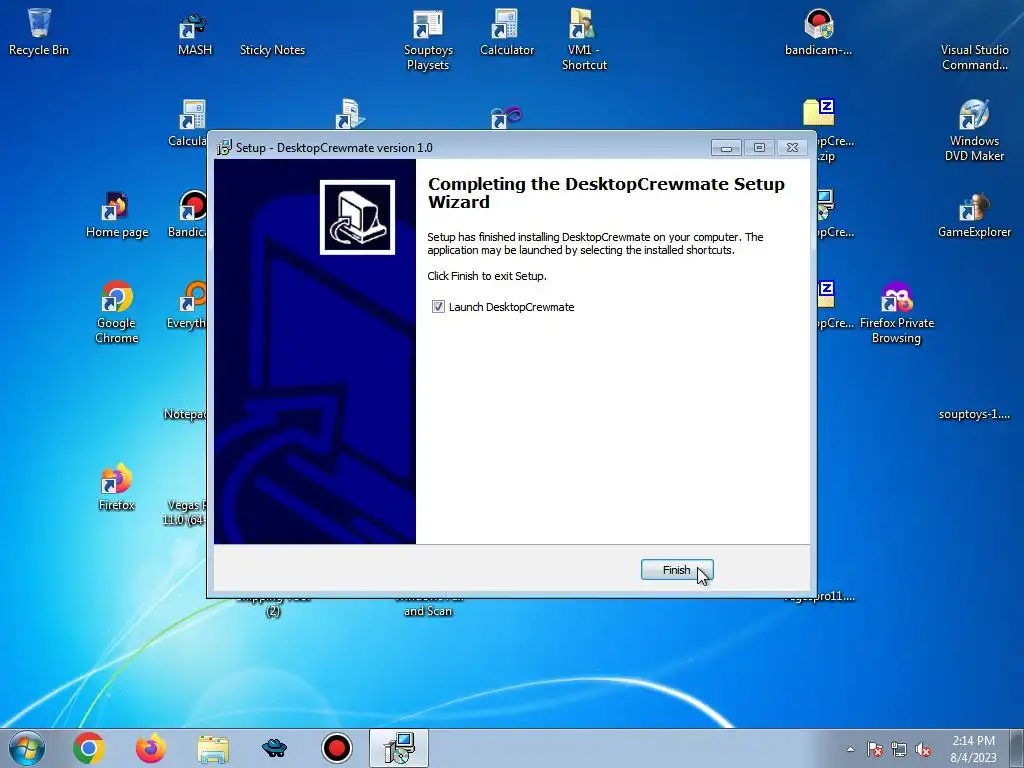Select the Calculator shortcut in top row
Image resolution: width=1024 pixels, height=768 pixels.
(x=507, y=33)
